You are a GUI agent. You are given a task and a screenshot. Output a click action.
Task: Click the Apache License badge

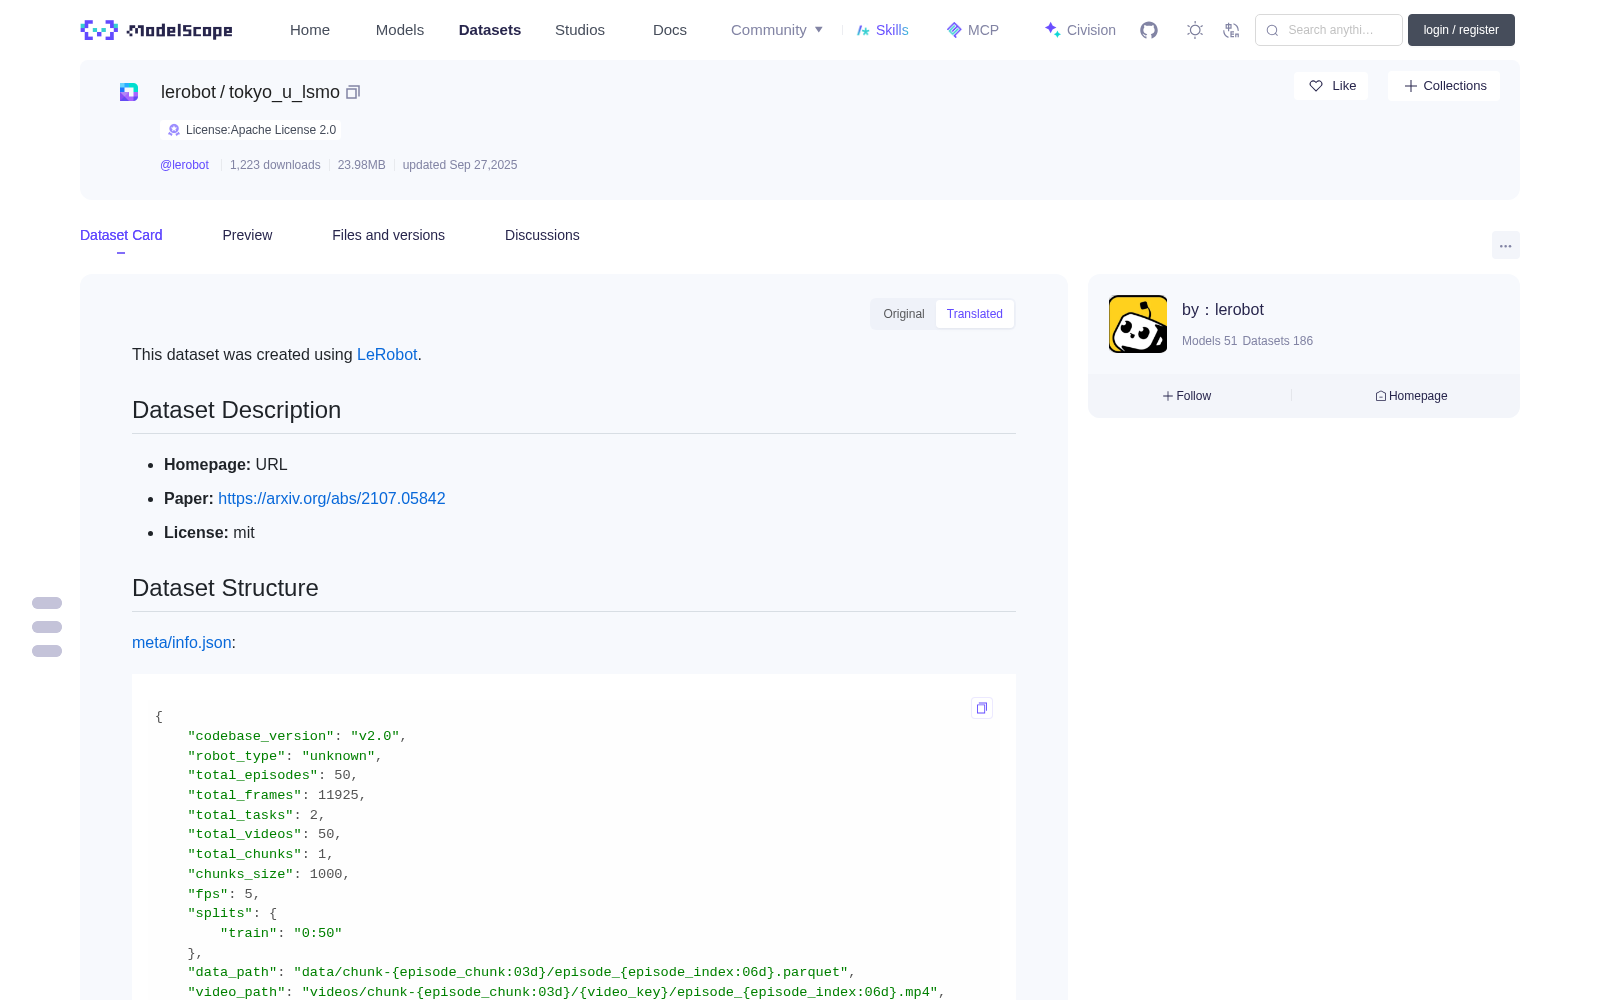[251, 130]
